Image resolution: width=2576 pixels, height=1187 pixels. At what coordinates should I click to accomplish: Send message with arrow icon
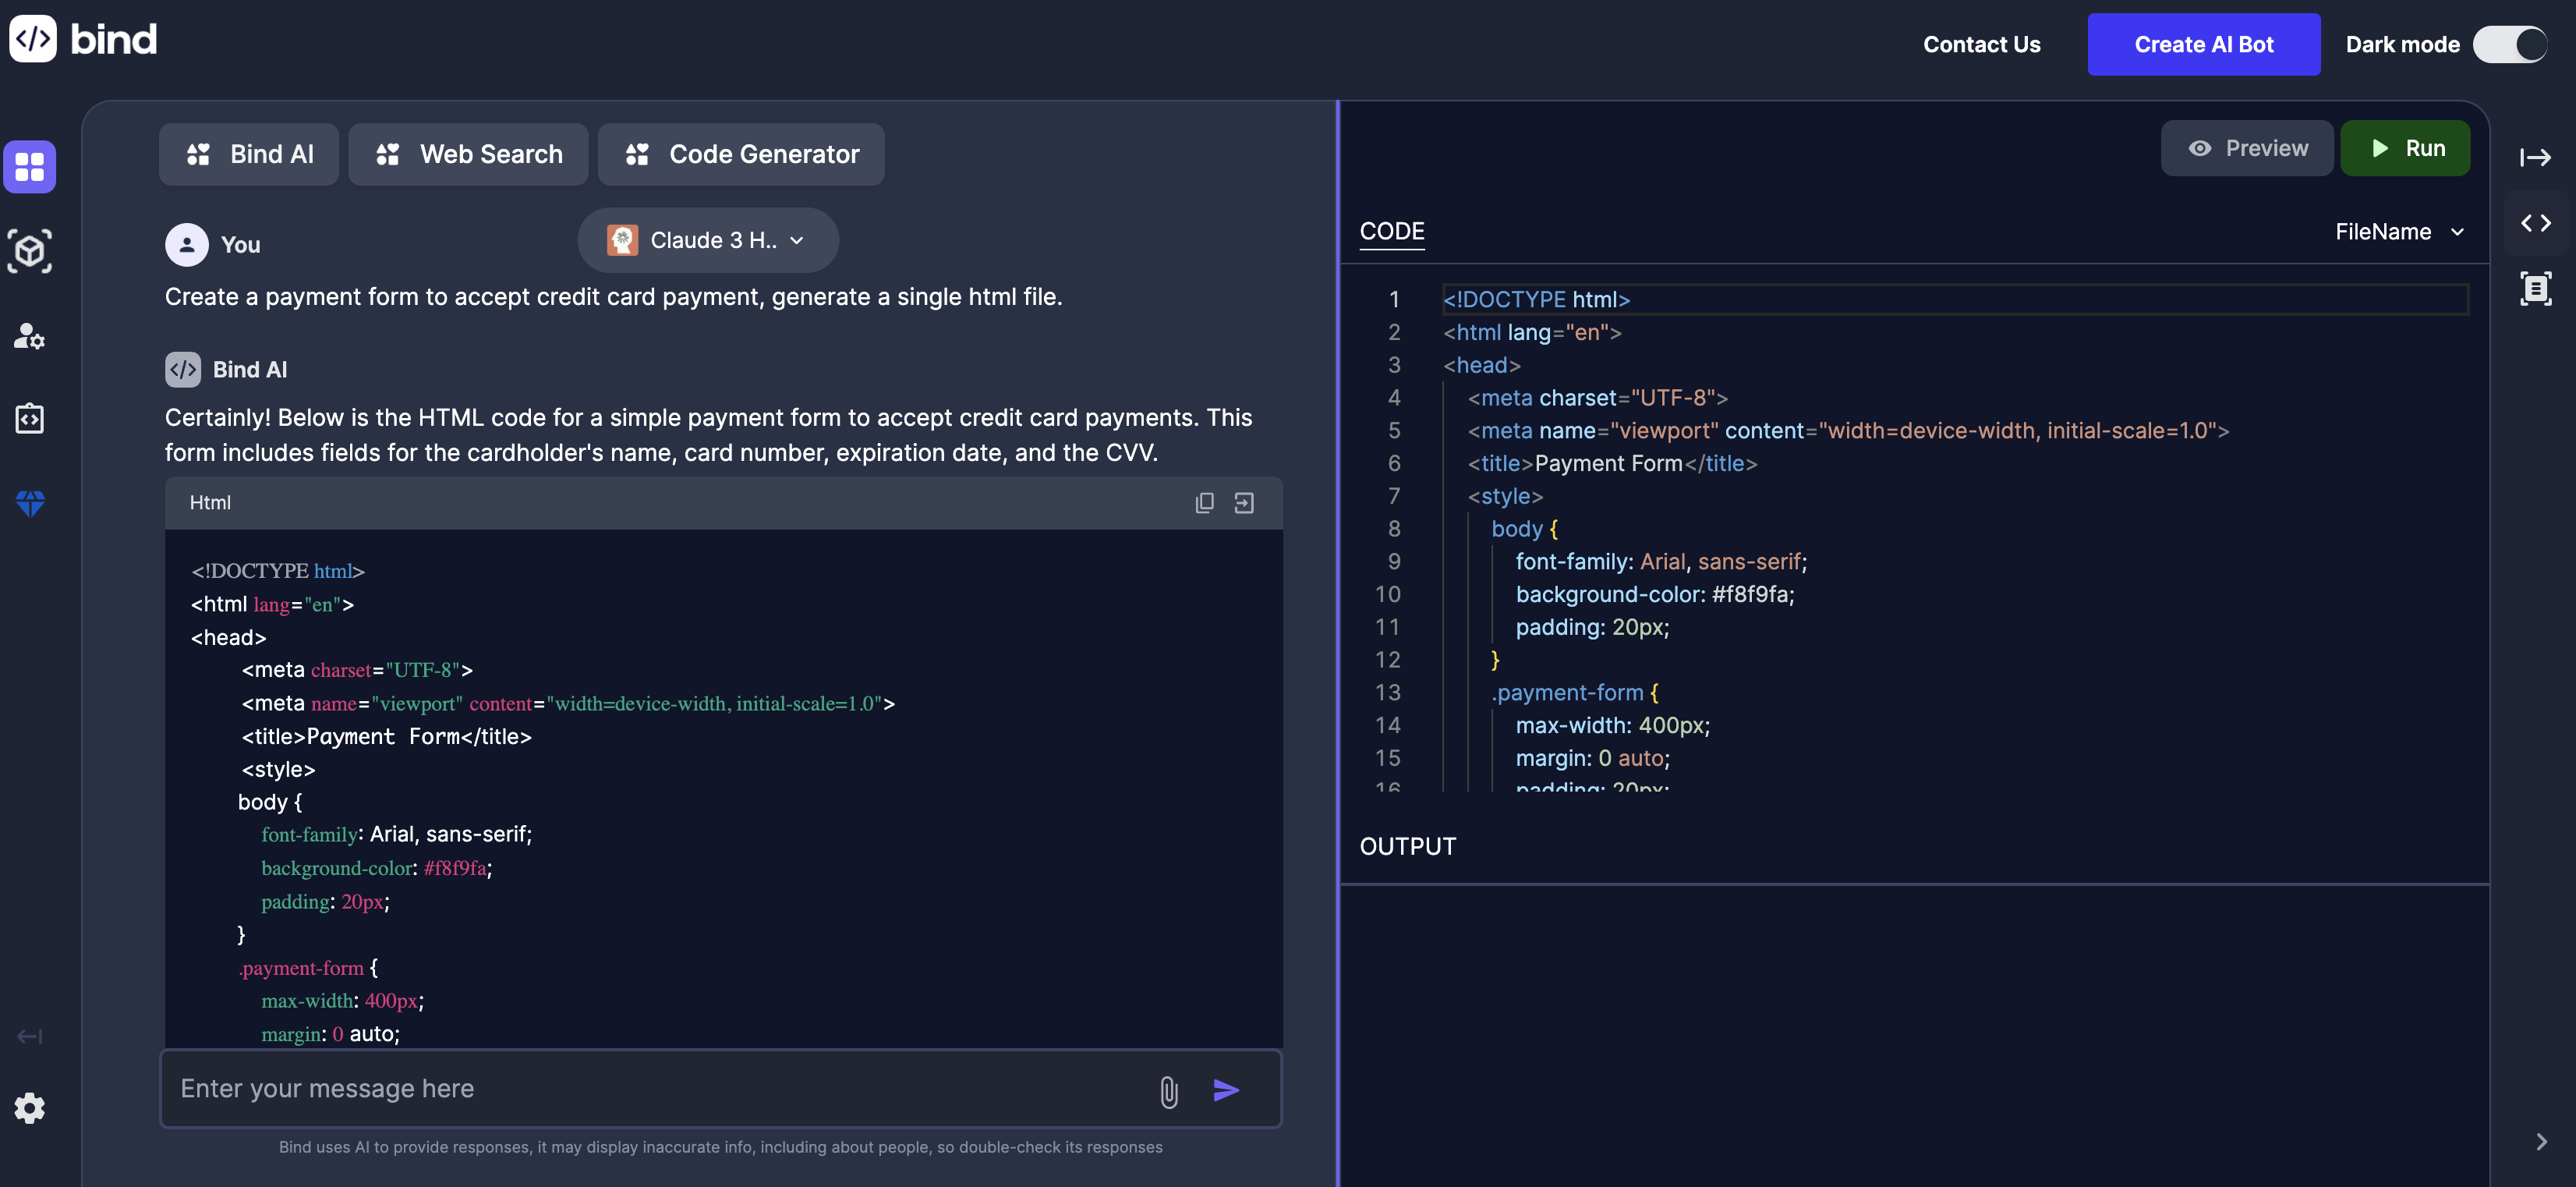[1227, 1090]
